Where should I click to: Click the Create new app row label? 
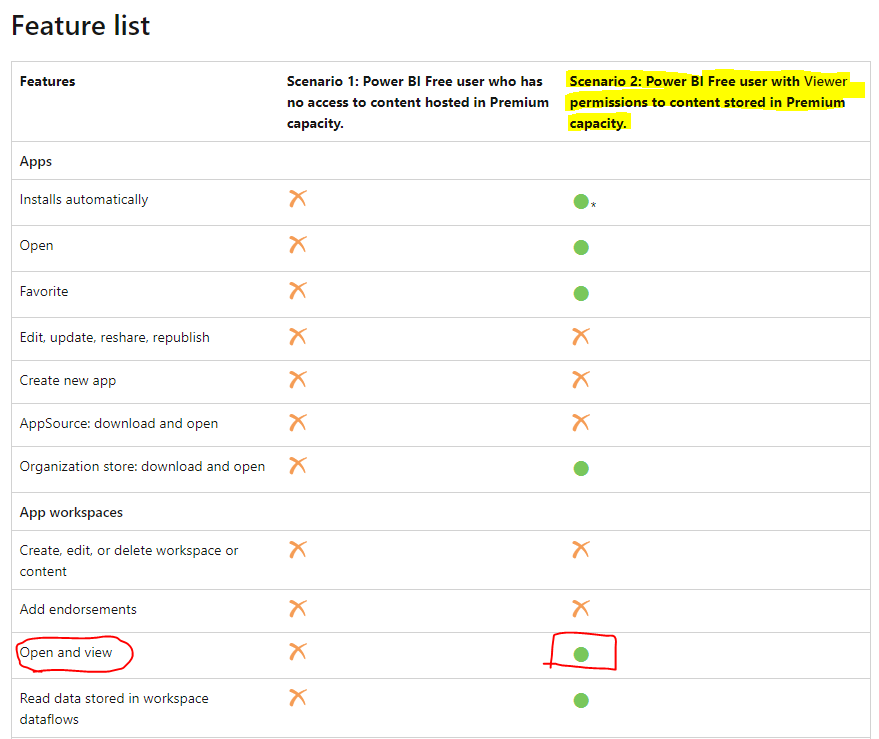click(68, 381)
